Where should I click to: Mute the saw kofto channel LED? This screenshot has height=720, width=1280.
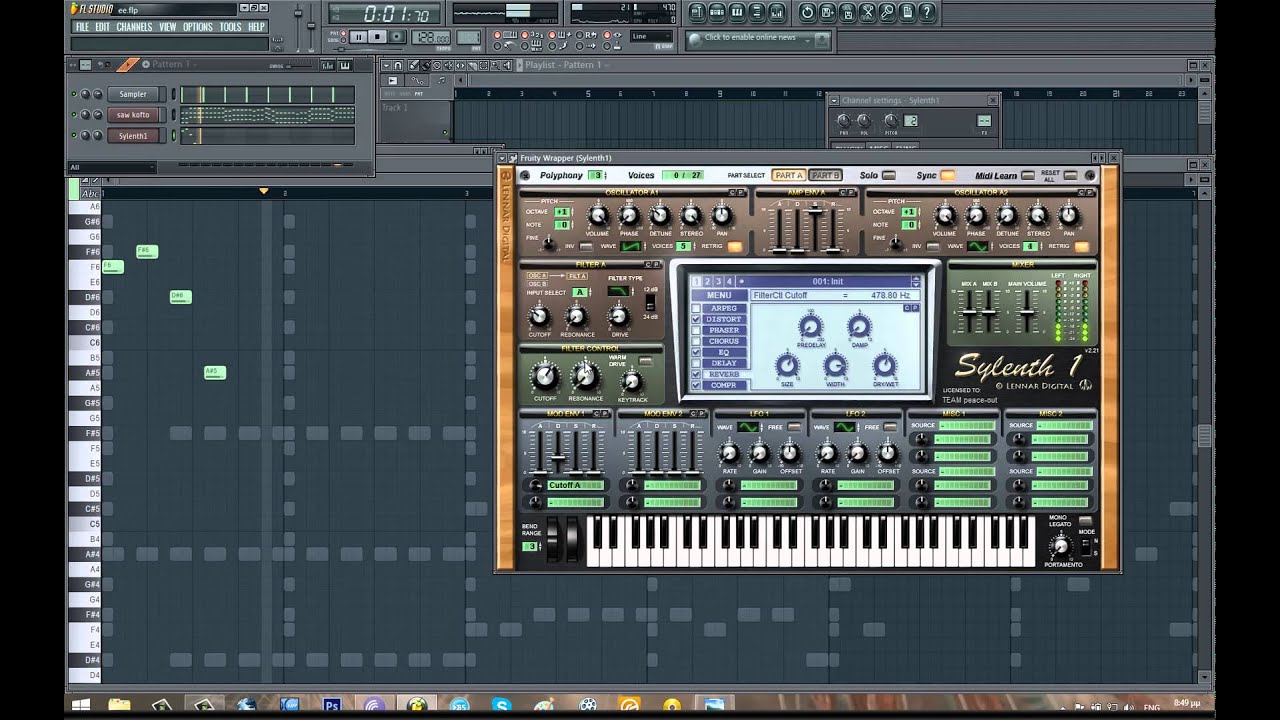[x=74, y=115]
